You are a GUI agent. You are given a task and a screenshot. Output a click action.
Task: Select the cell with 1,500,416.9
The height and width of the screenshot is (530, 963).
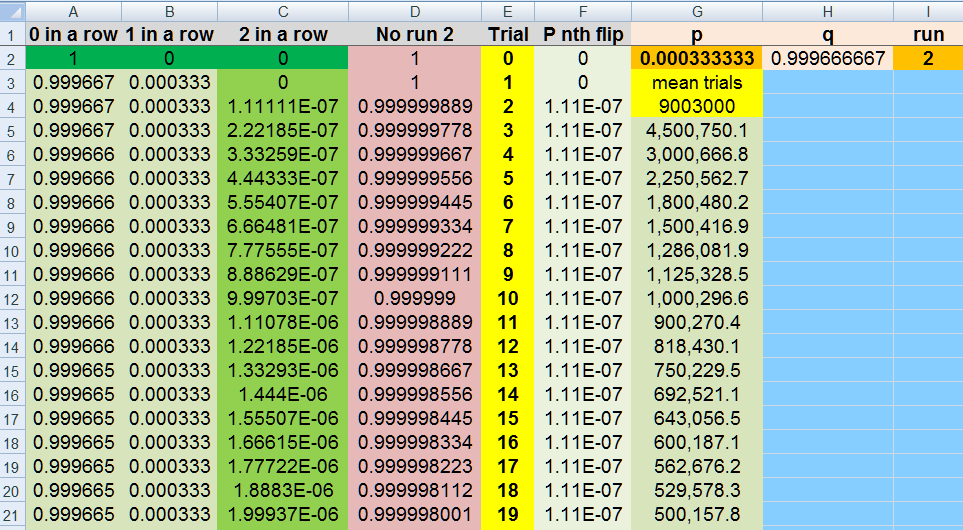pyautogui.click(x=697, y=226)
